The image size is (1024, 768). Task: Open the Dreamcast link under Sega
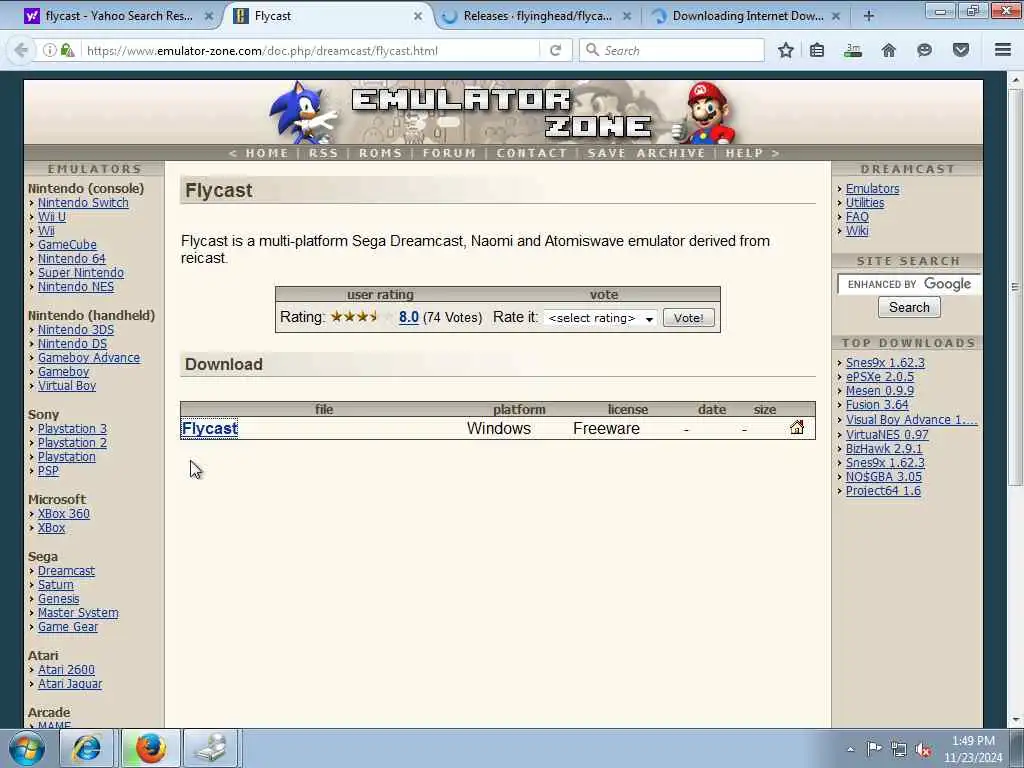click(66, 571)
